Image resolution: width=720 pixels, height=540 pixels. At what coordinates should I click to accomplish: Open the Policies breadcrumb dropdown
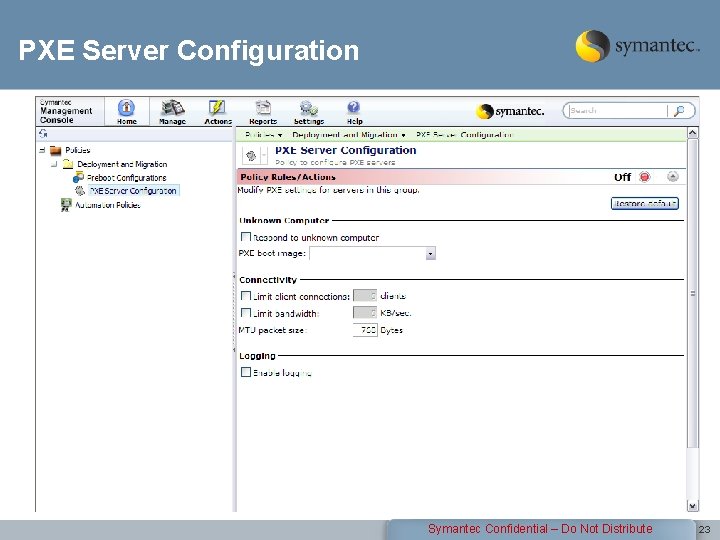point(280,135)
